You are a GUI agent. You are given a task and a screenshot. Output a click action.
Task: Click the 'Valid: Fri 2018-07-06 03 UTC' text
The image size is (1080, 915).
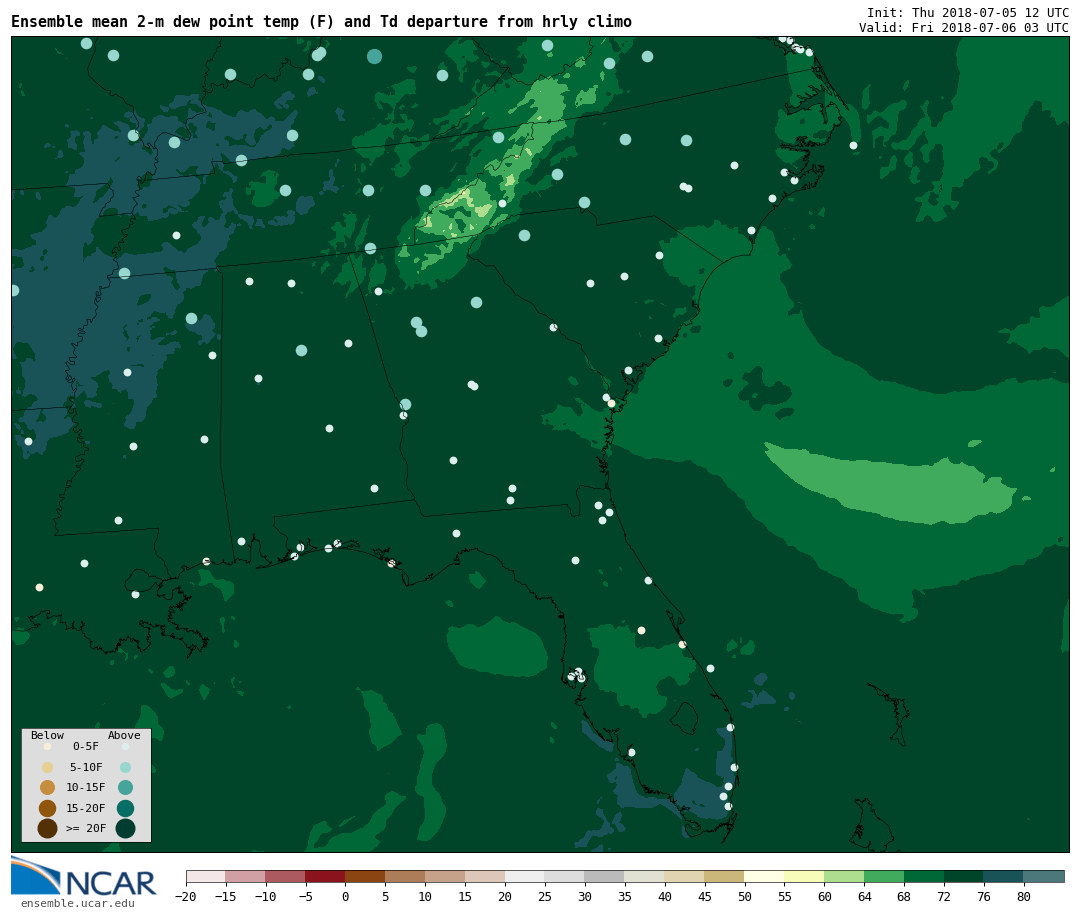964,28
